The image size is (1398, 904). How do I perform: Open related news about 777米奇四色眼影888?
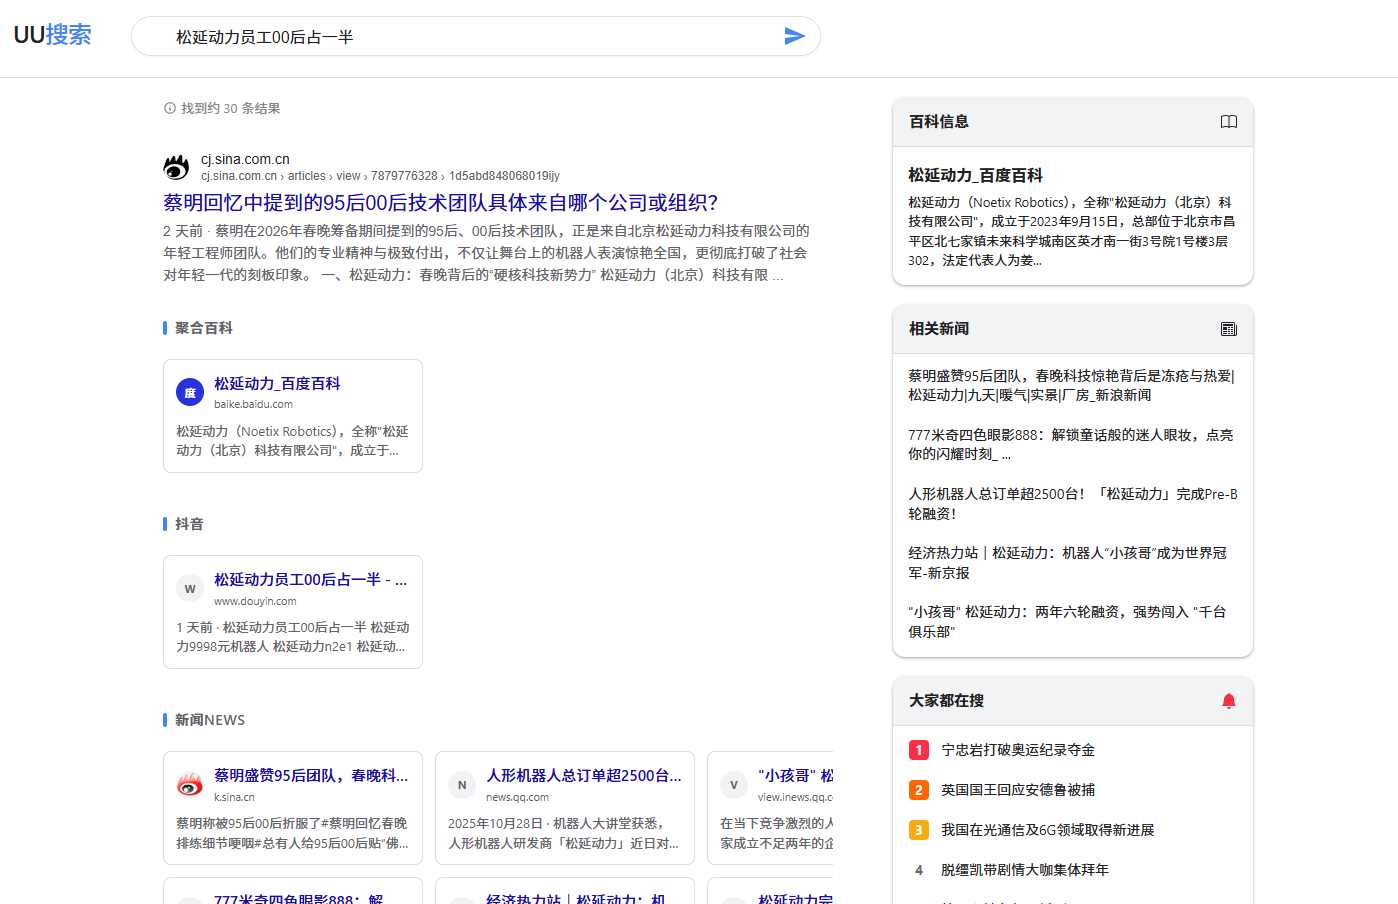click(1070, 444)
